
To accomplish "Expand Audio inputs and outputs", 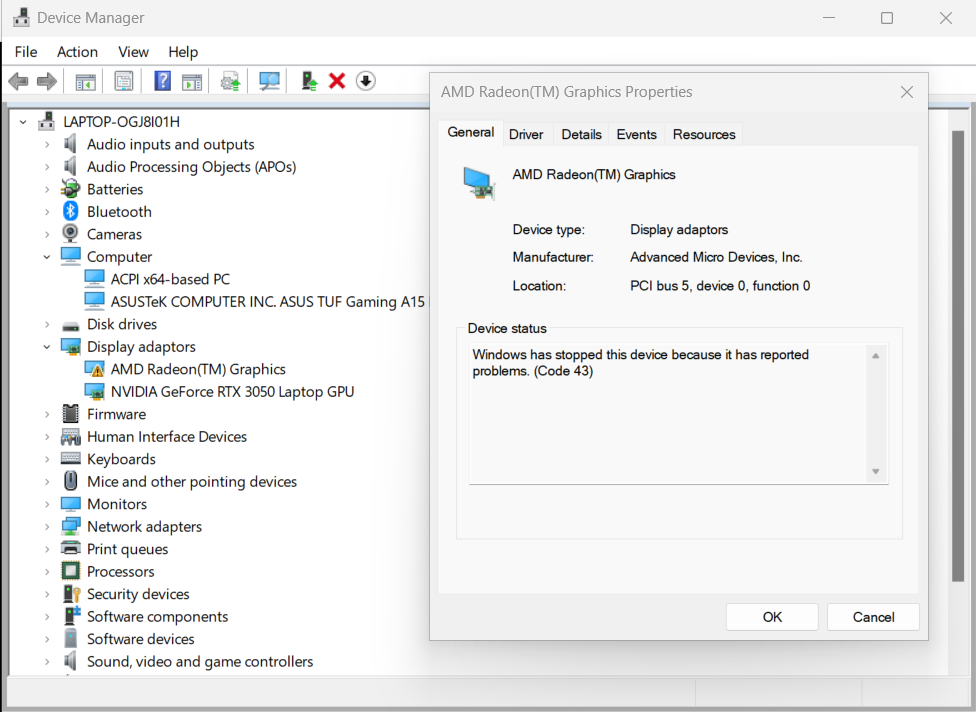I will [47, 144].
